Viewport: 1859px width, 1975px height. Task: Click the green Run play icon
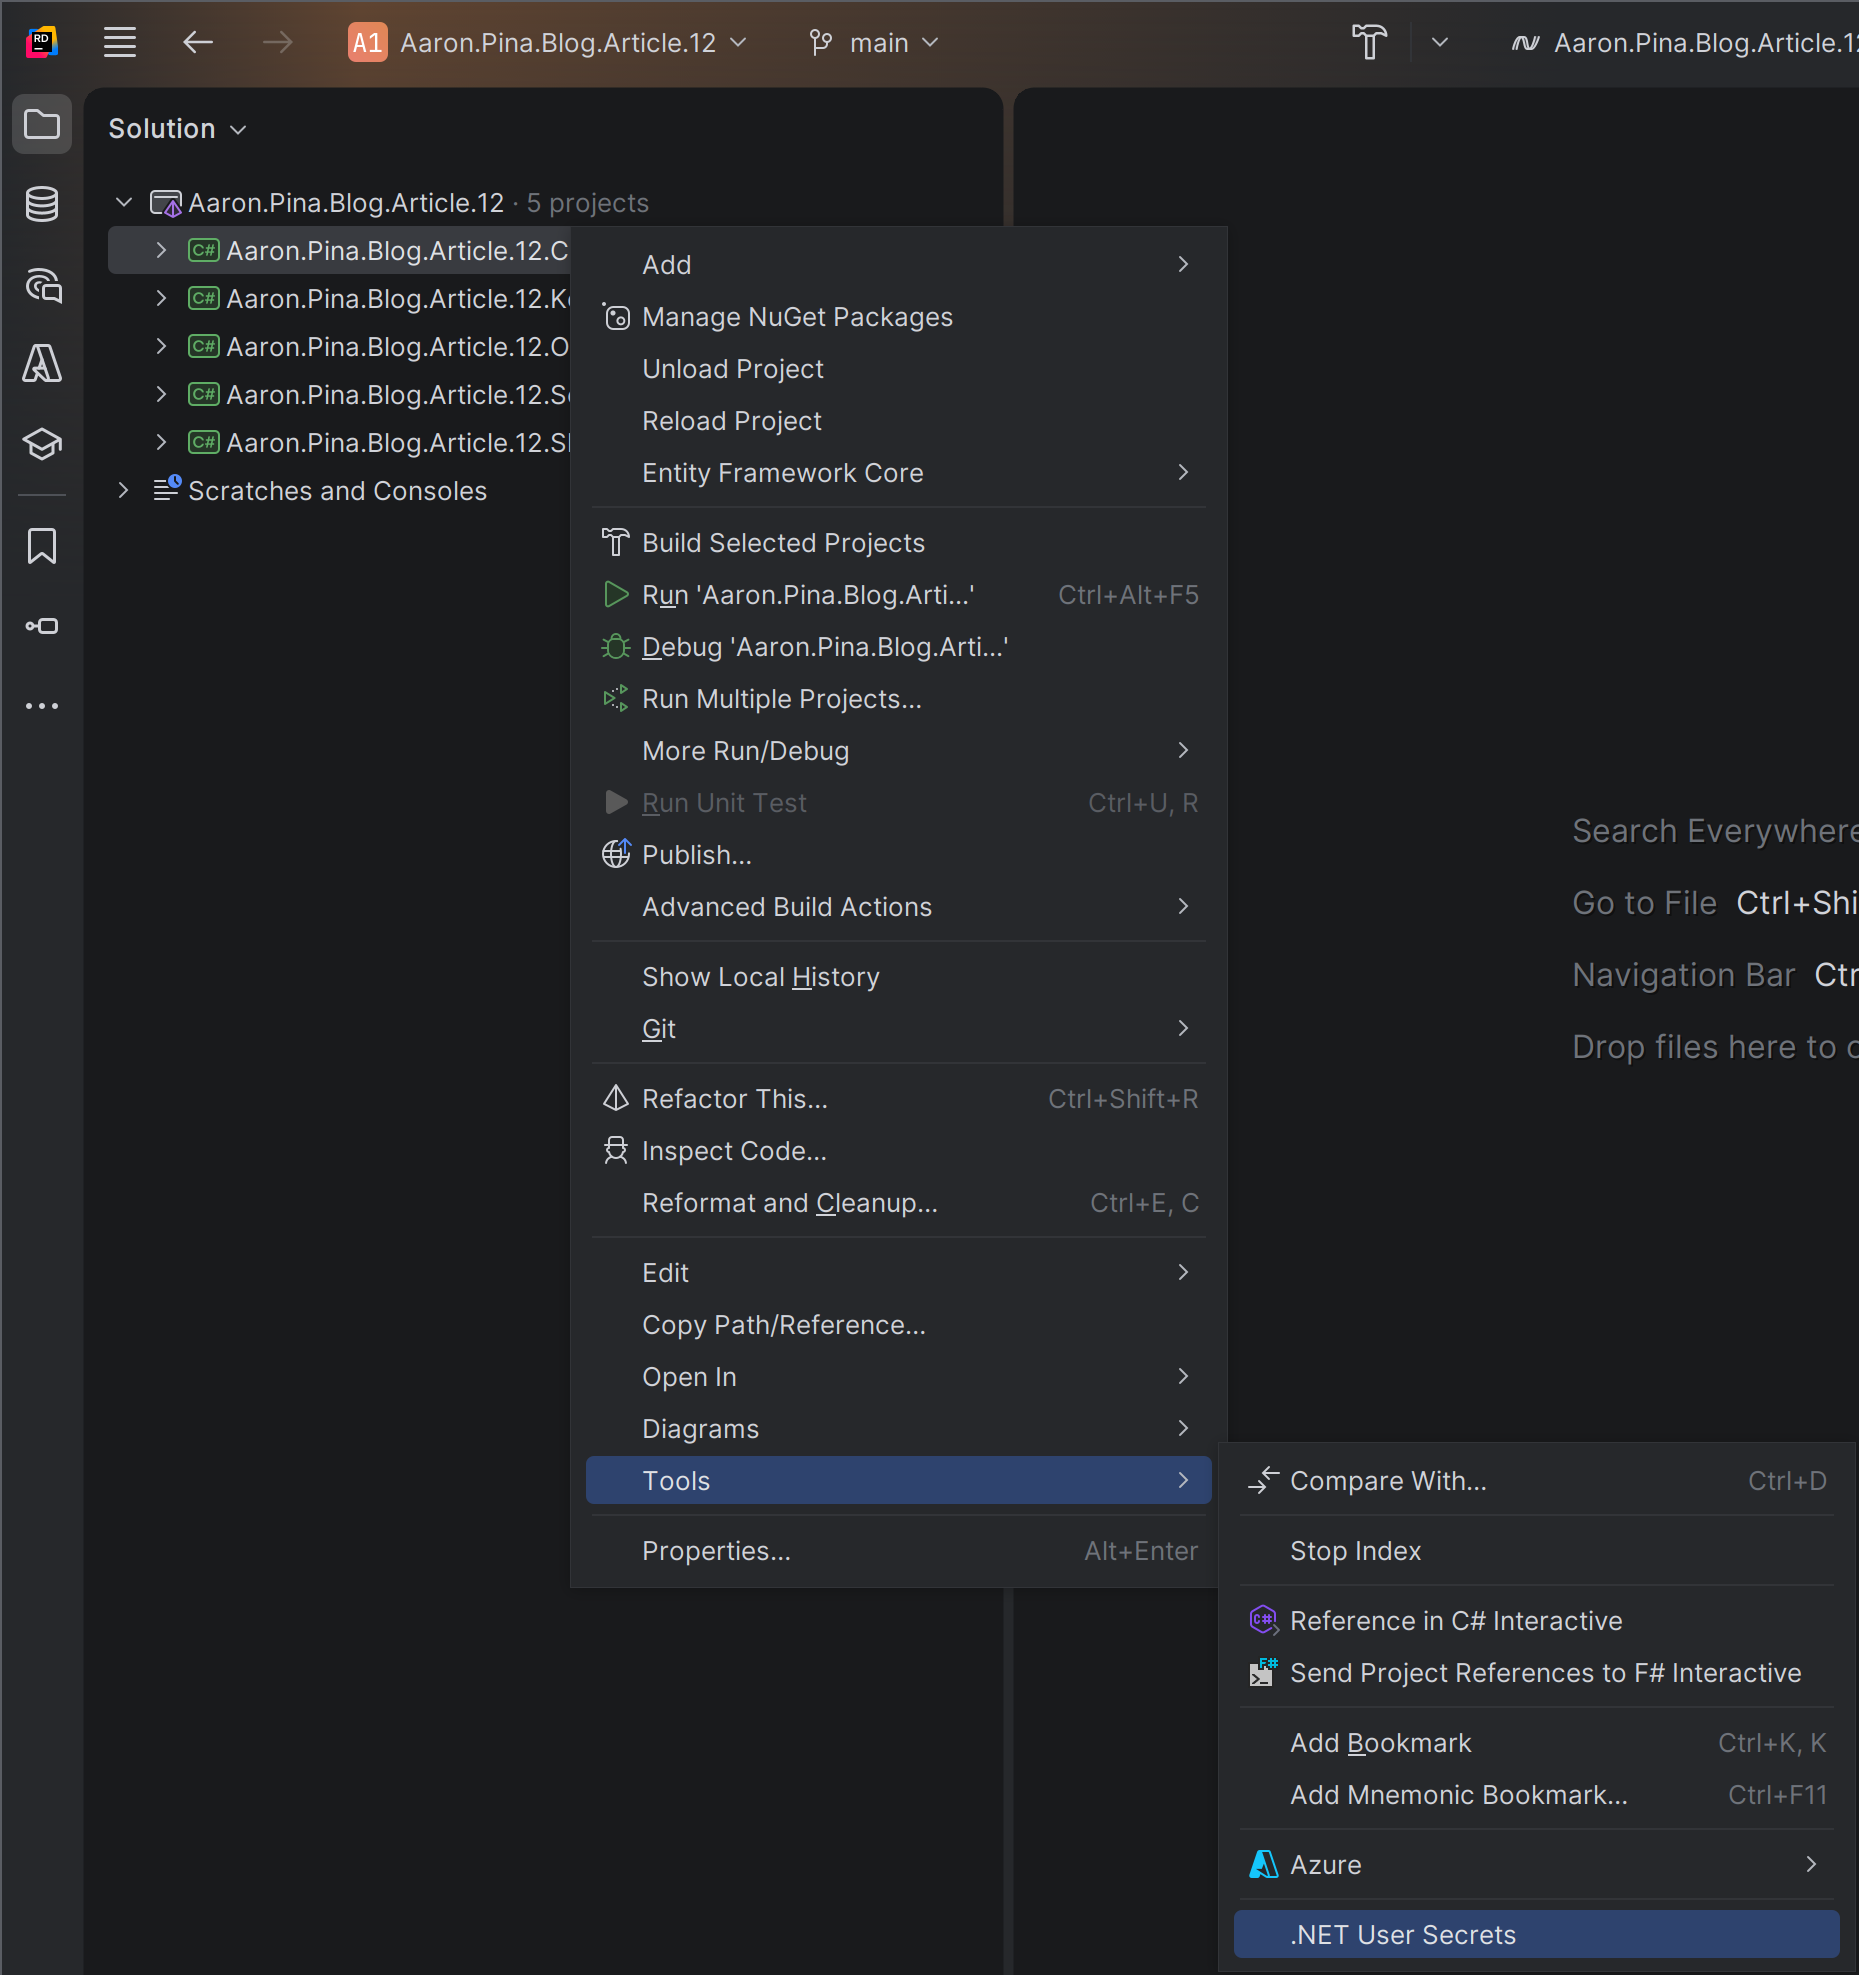616,595
